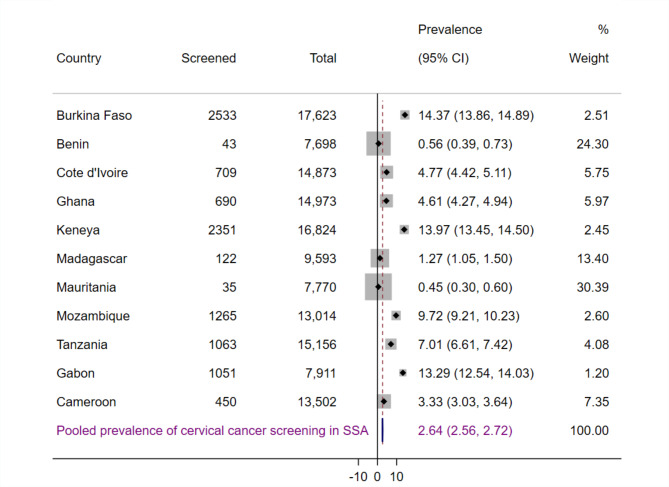
Task: Click the pooled weight value 100.00
Action: (589, 431)
